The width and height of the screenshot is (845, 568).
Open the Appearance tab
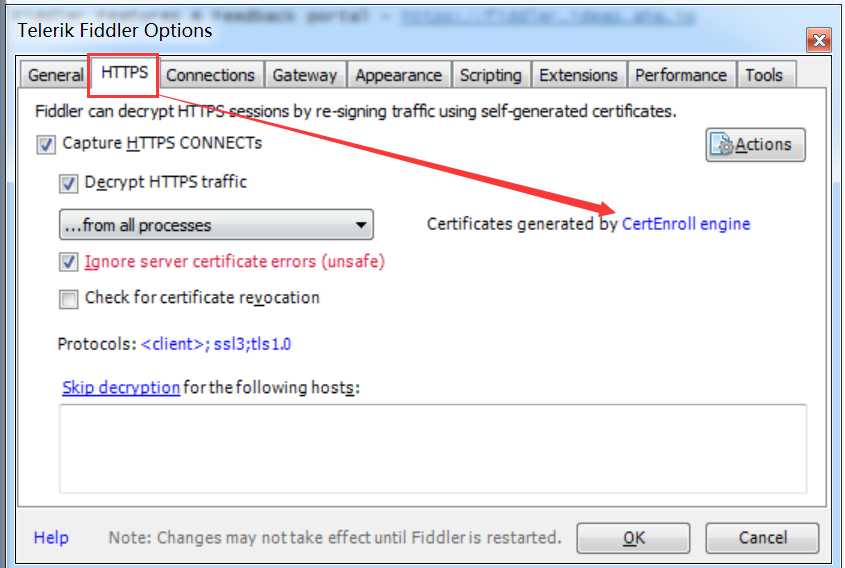pyautogui.click(x=398, y=75)
